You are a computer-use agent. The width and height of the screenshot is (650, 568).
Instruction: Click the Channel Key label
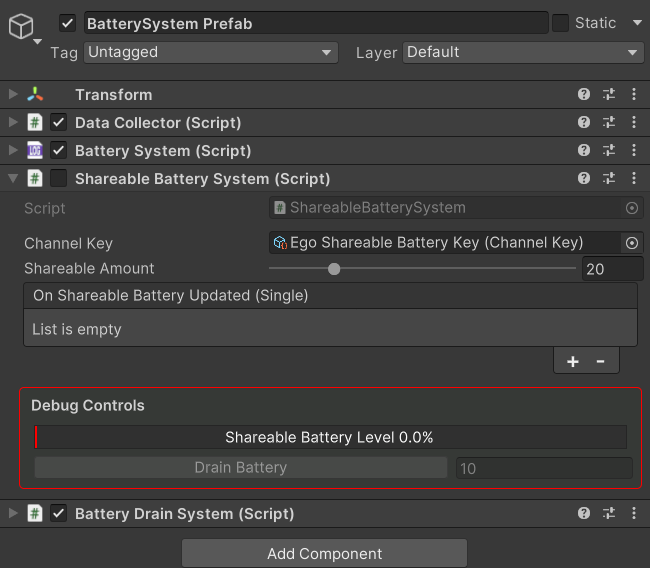click(x=68, y=243)
